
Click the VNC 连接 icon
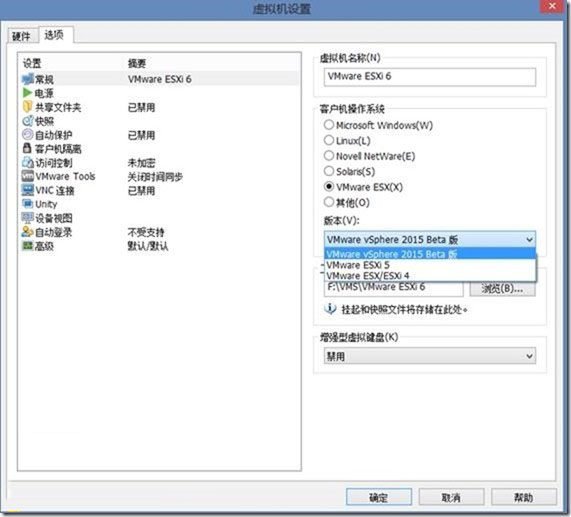coord(28,190)
